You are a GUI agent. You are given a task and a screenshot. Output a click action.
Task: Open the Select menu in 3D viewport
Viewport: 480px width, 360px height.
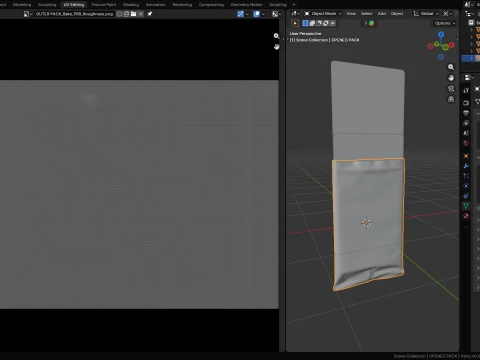pyautogui.click(x=366, y=14)
